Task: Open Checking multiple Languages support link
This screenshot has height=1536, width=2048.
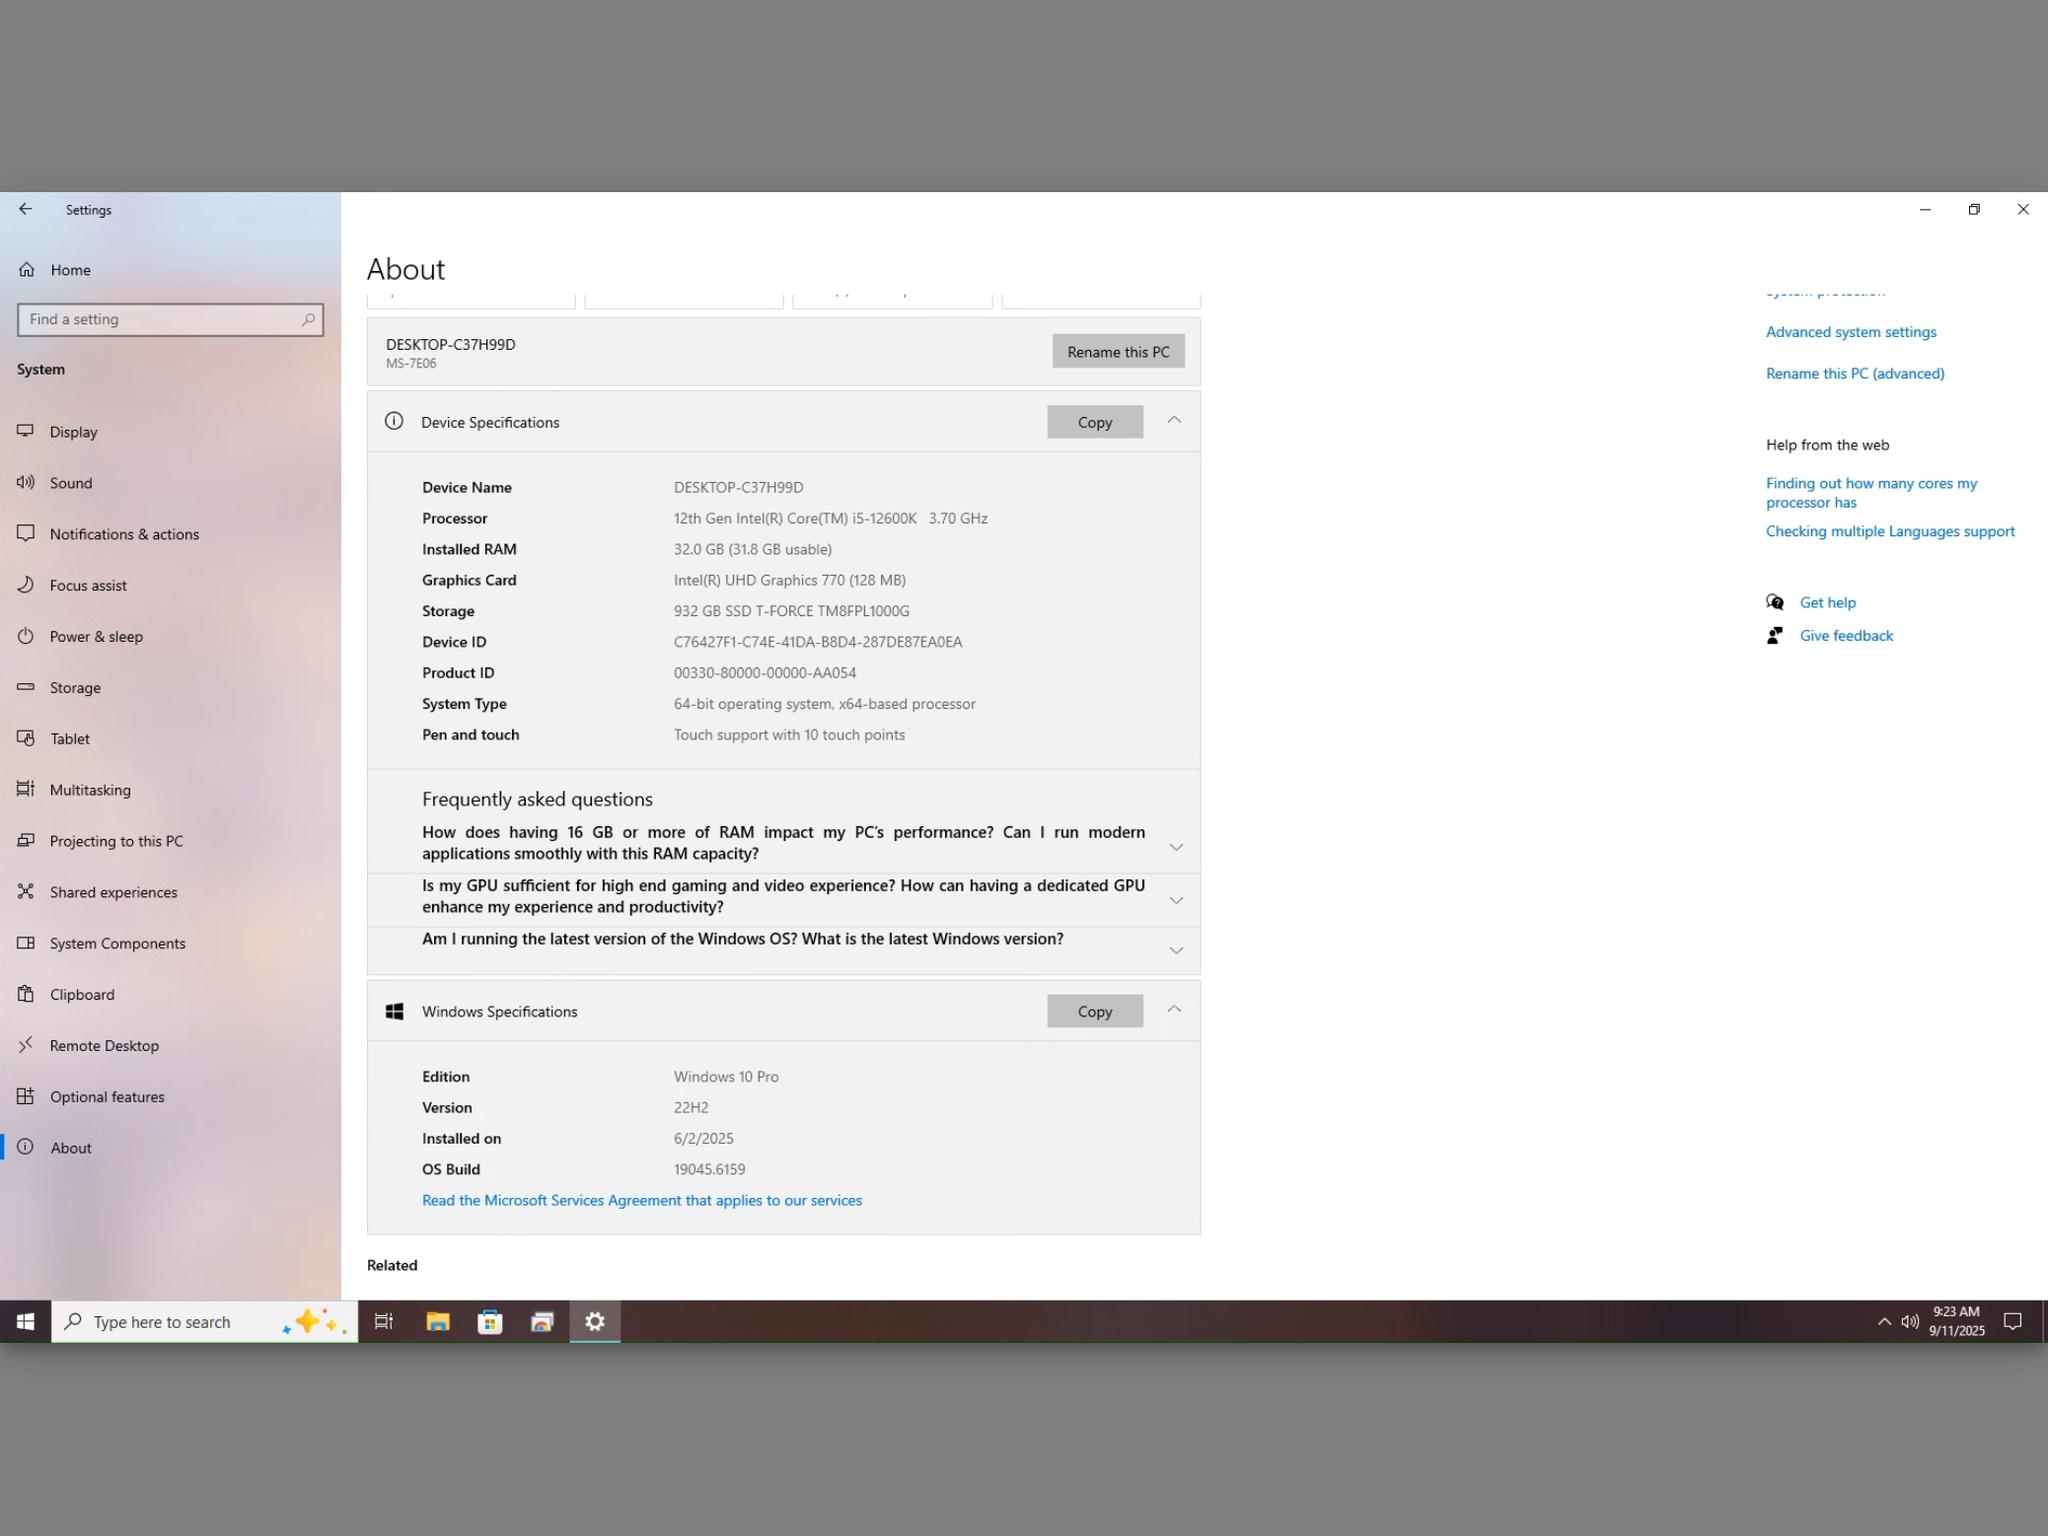Action: 1890,531
